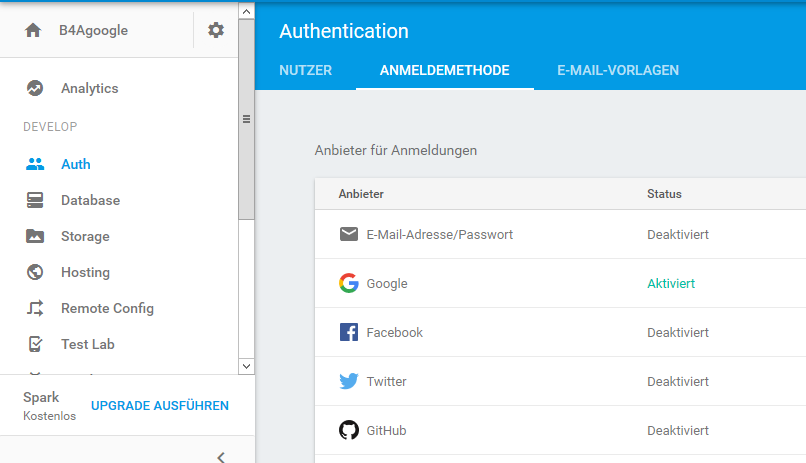Click the Google logo icon
Image resolution: width=806 pixels, height=463 pixels.
(349, 283)
